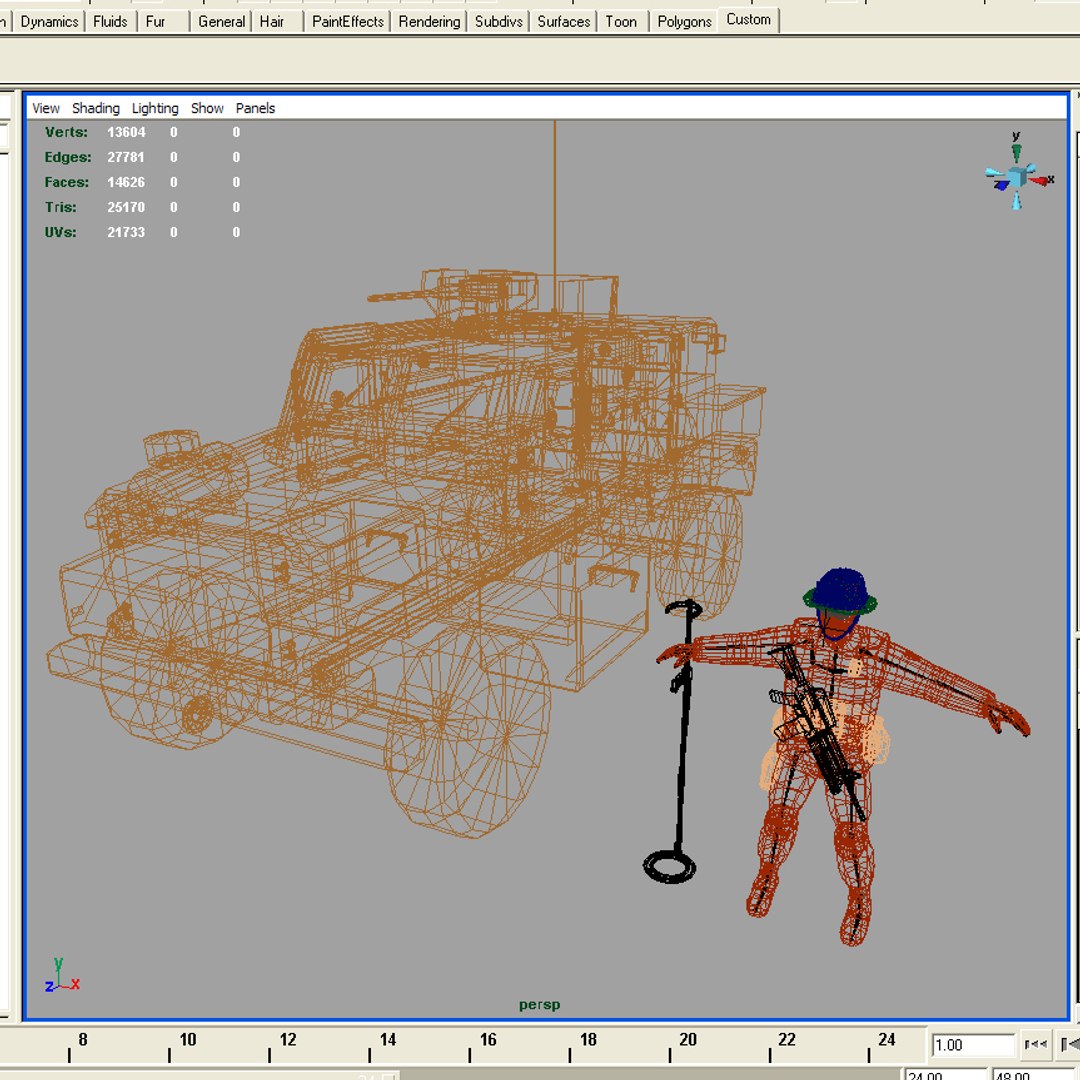
Task: Select the Fur shelf tab
Action: point(156,21)
